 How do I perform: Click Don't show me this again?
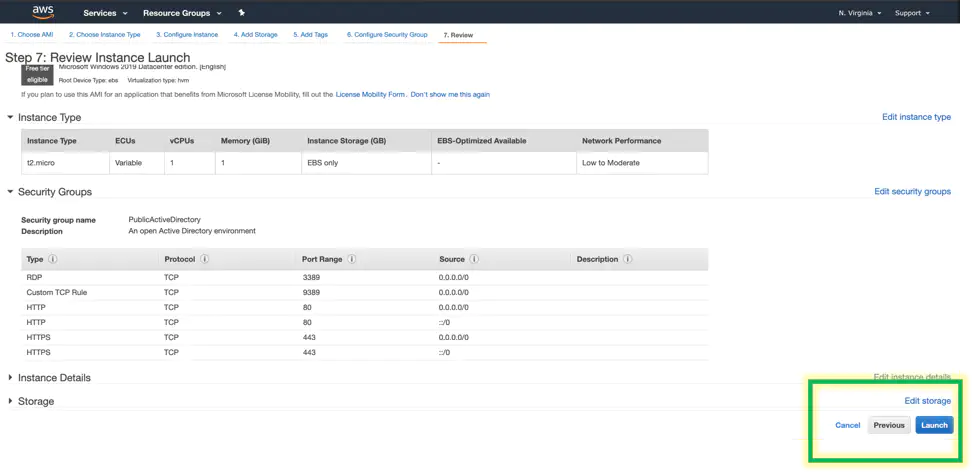tap(450, 94)
